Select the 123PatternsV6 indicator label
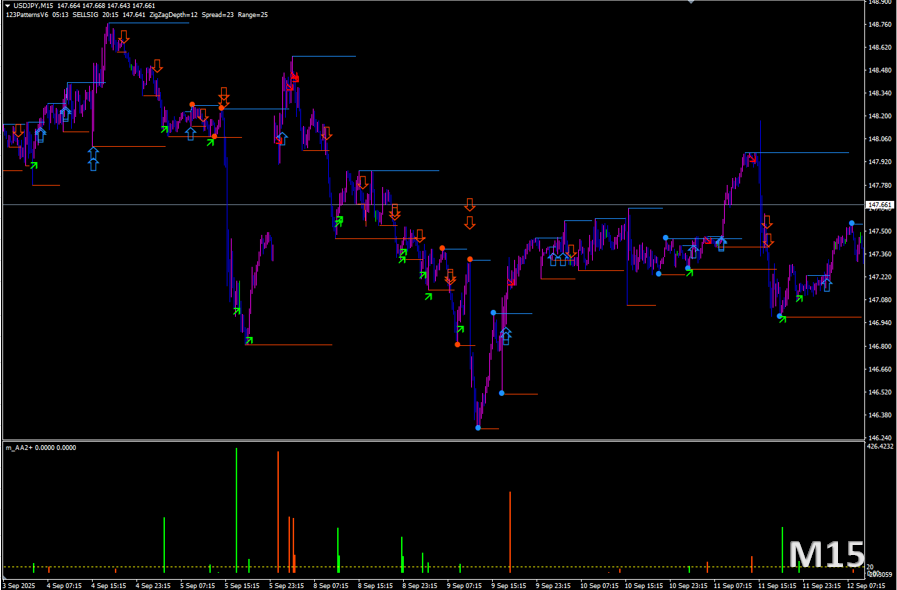The image size is (897, 590). (x=27, y=15)
